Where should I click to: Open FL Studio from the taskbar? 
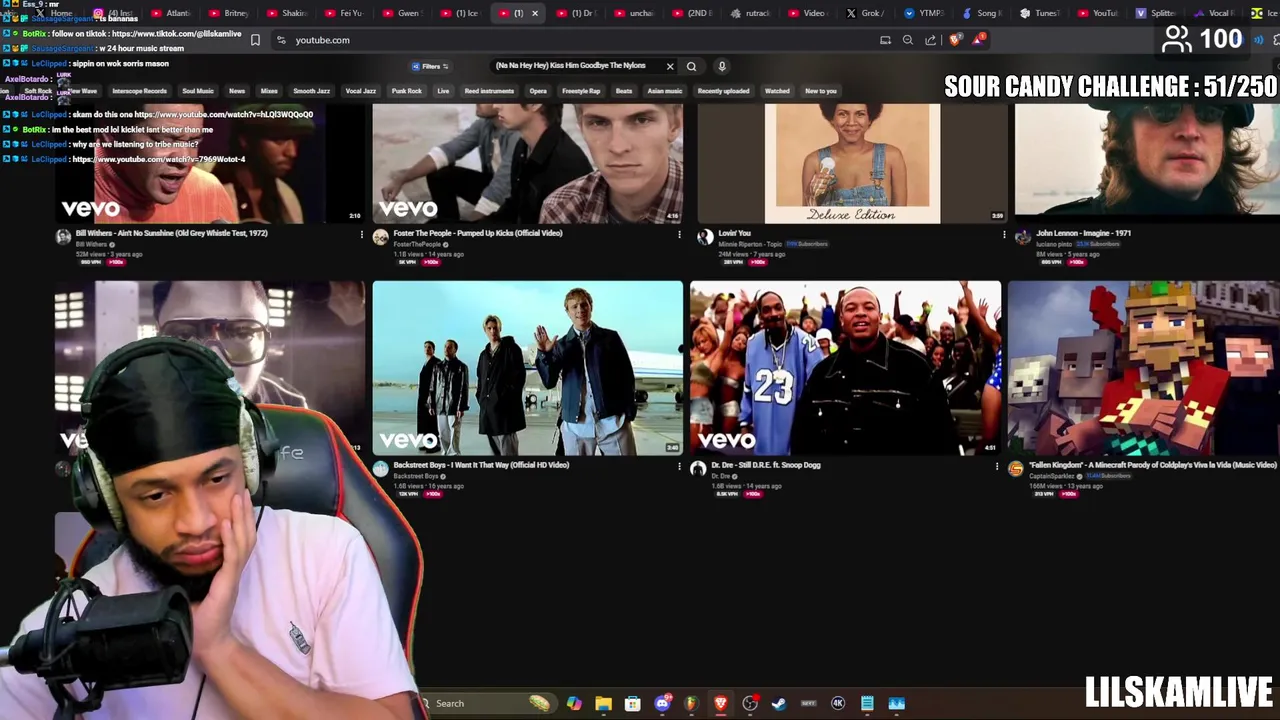(691, 703)
